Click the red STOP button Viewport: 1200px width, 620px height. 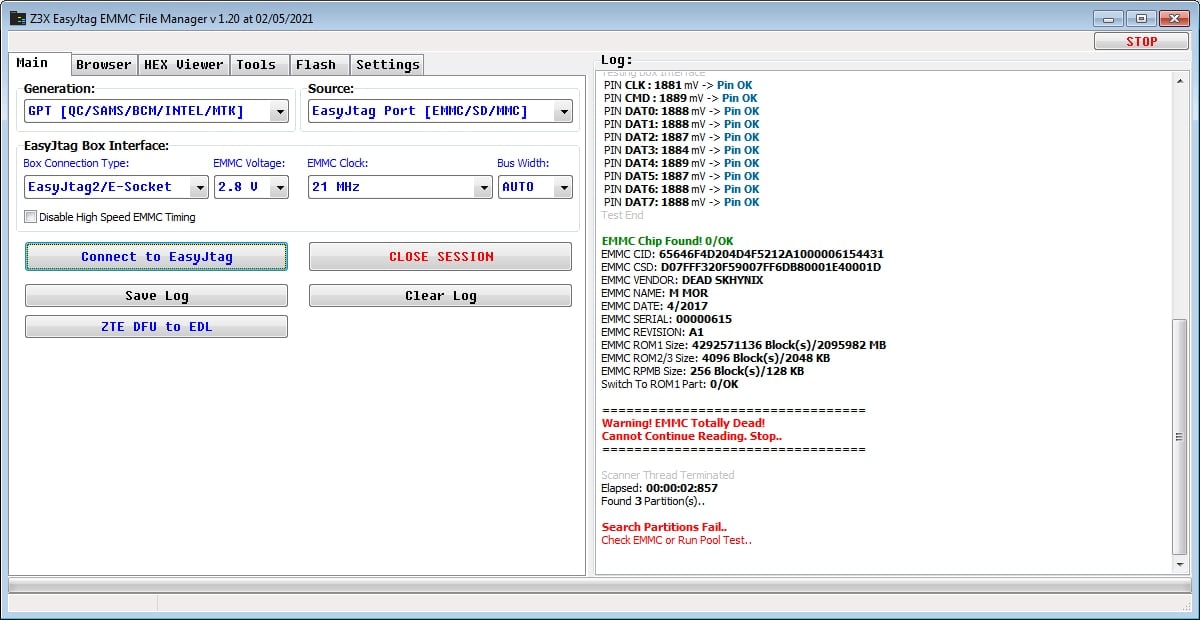[1141, 41]
